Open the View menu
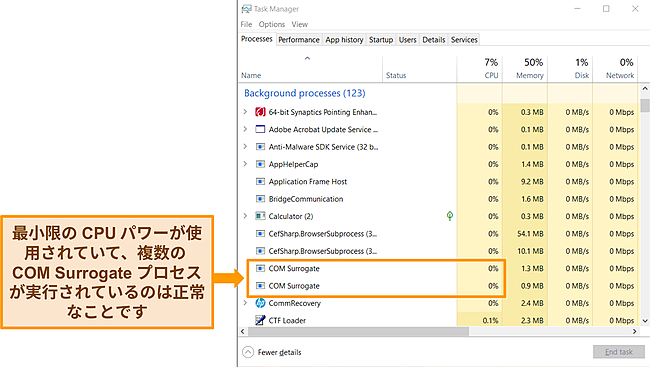The height and width of the screenshot is (367, 650). pyautogui.click(x=300, y=24)
